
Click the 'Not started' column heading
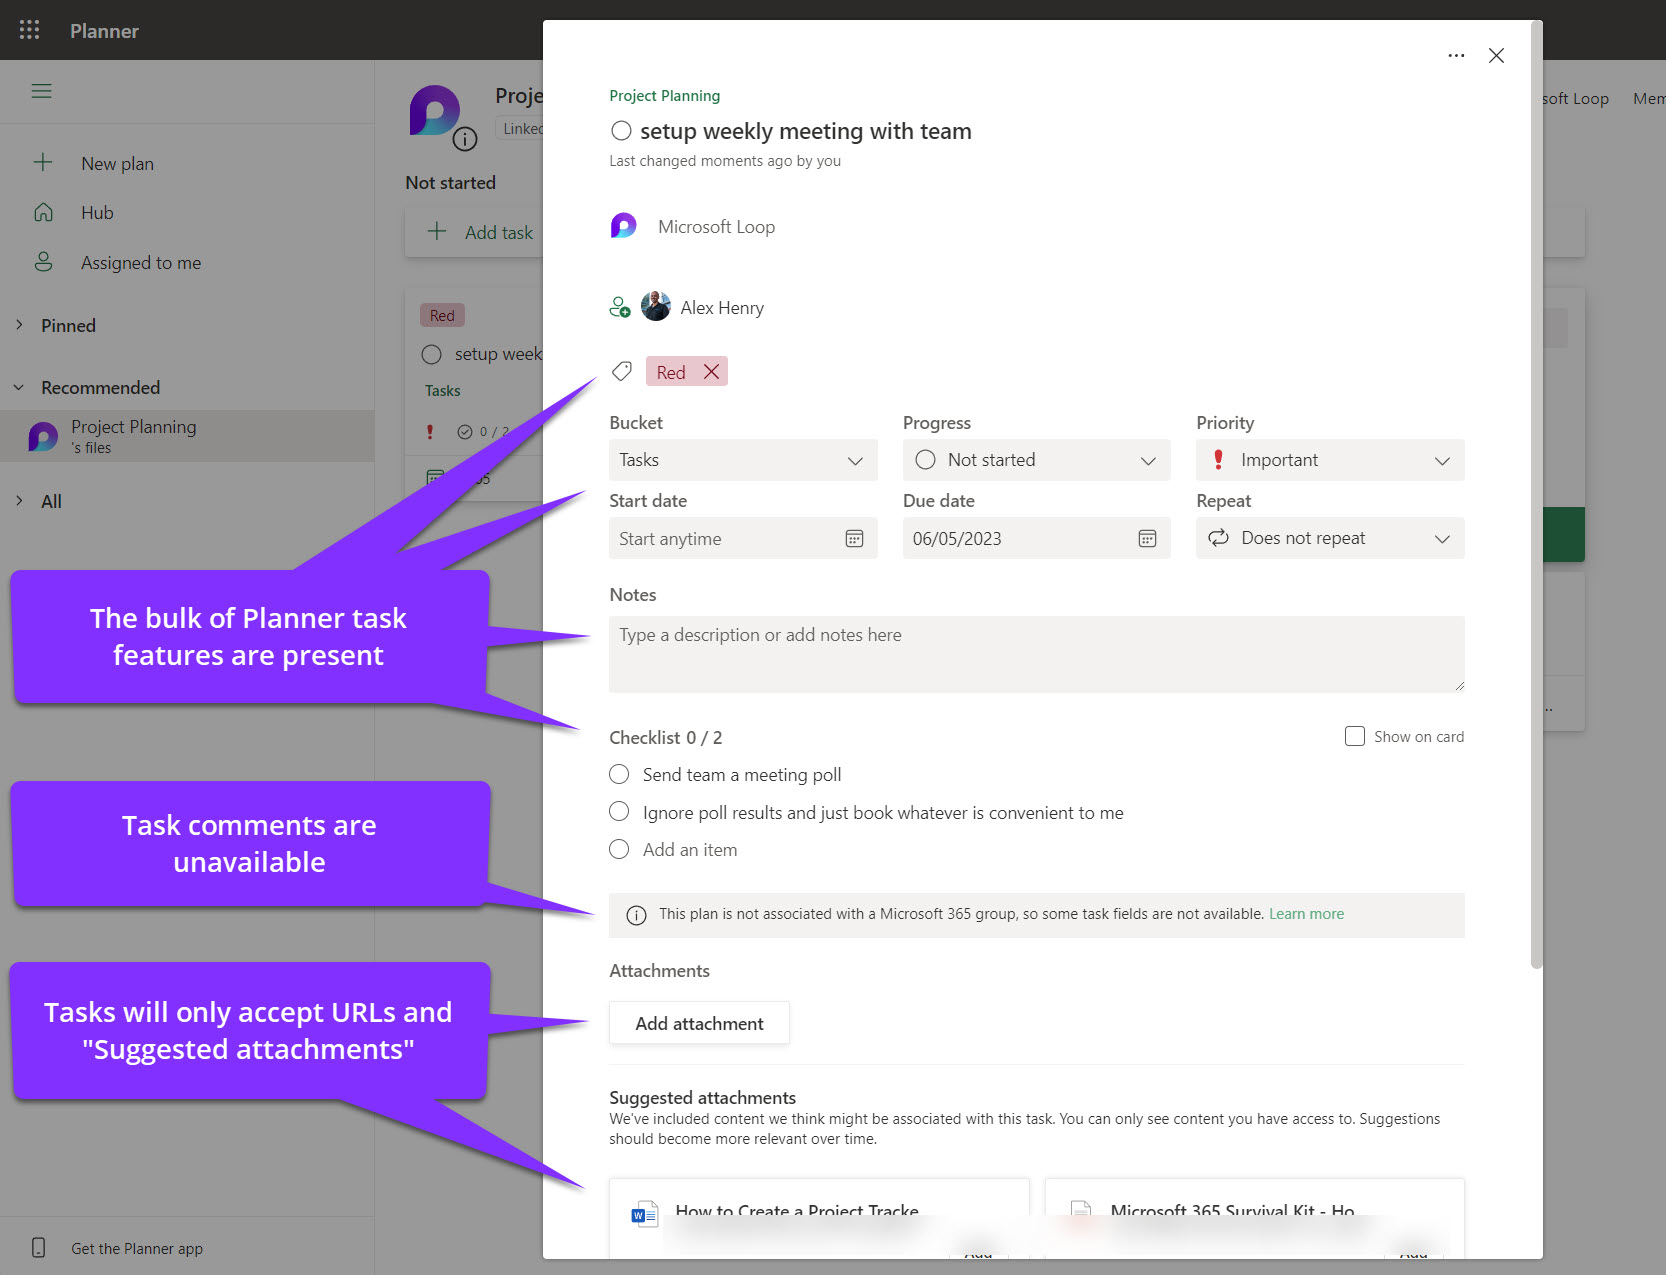click(450, 183)
